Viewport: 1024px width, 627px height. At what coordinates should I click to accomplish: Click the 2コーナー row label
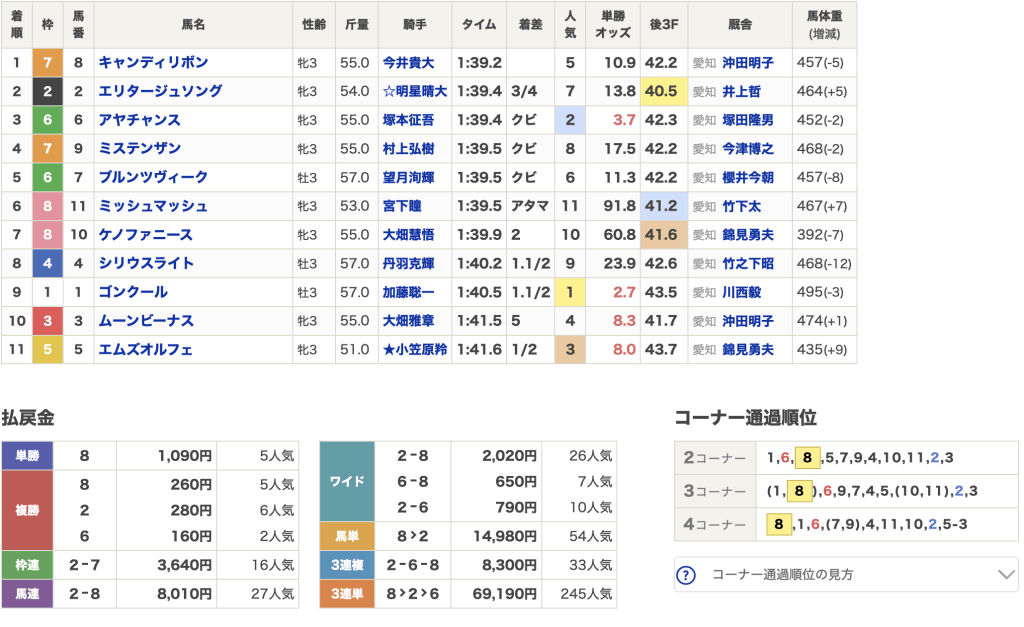[x=714, y=458]
